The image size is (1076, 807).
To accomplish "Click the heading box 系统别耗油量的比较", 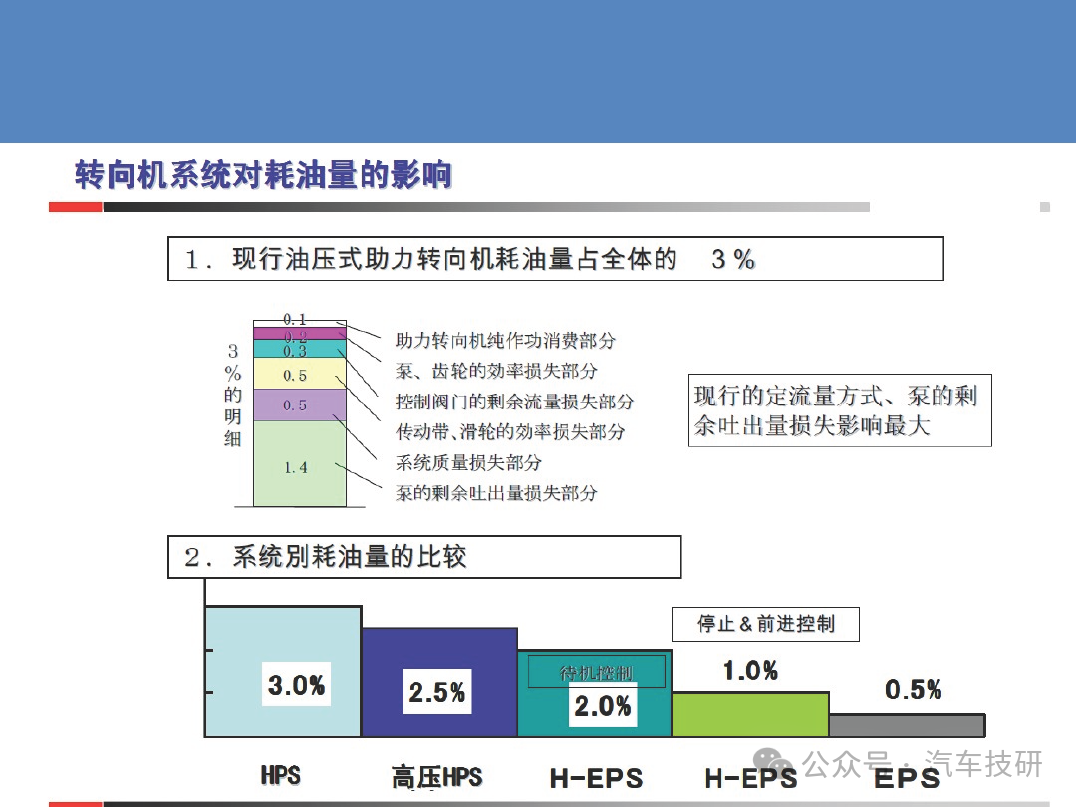I will (423, 557).
